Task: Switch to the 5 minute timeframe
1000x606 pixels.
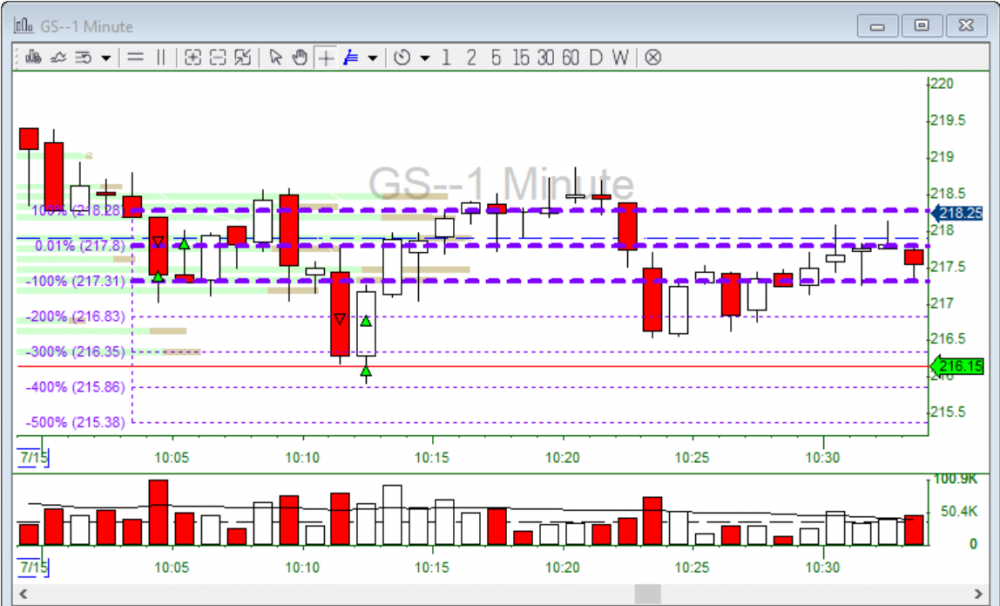Action: pos(496,58)
